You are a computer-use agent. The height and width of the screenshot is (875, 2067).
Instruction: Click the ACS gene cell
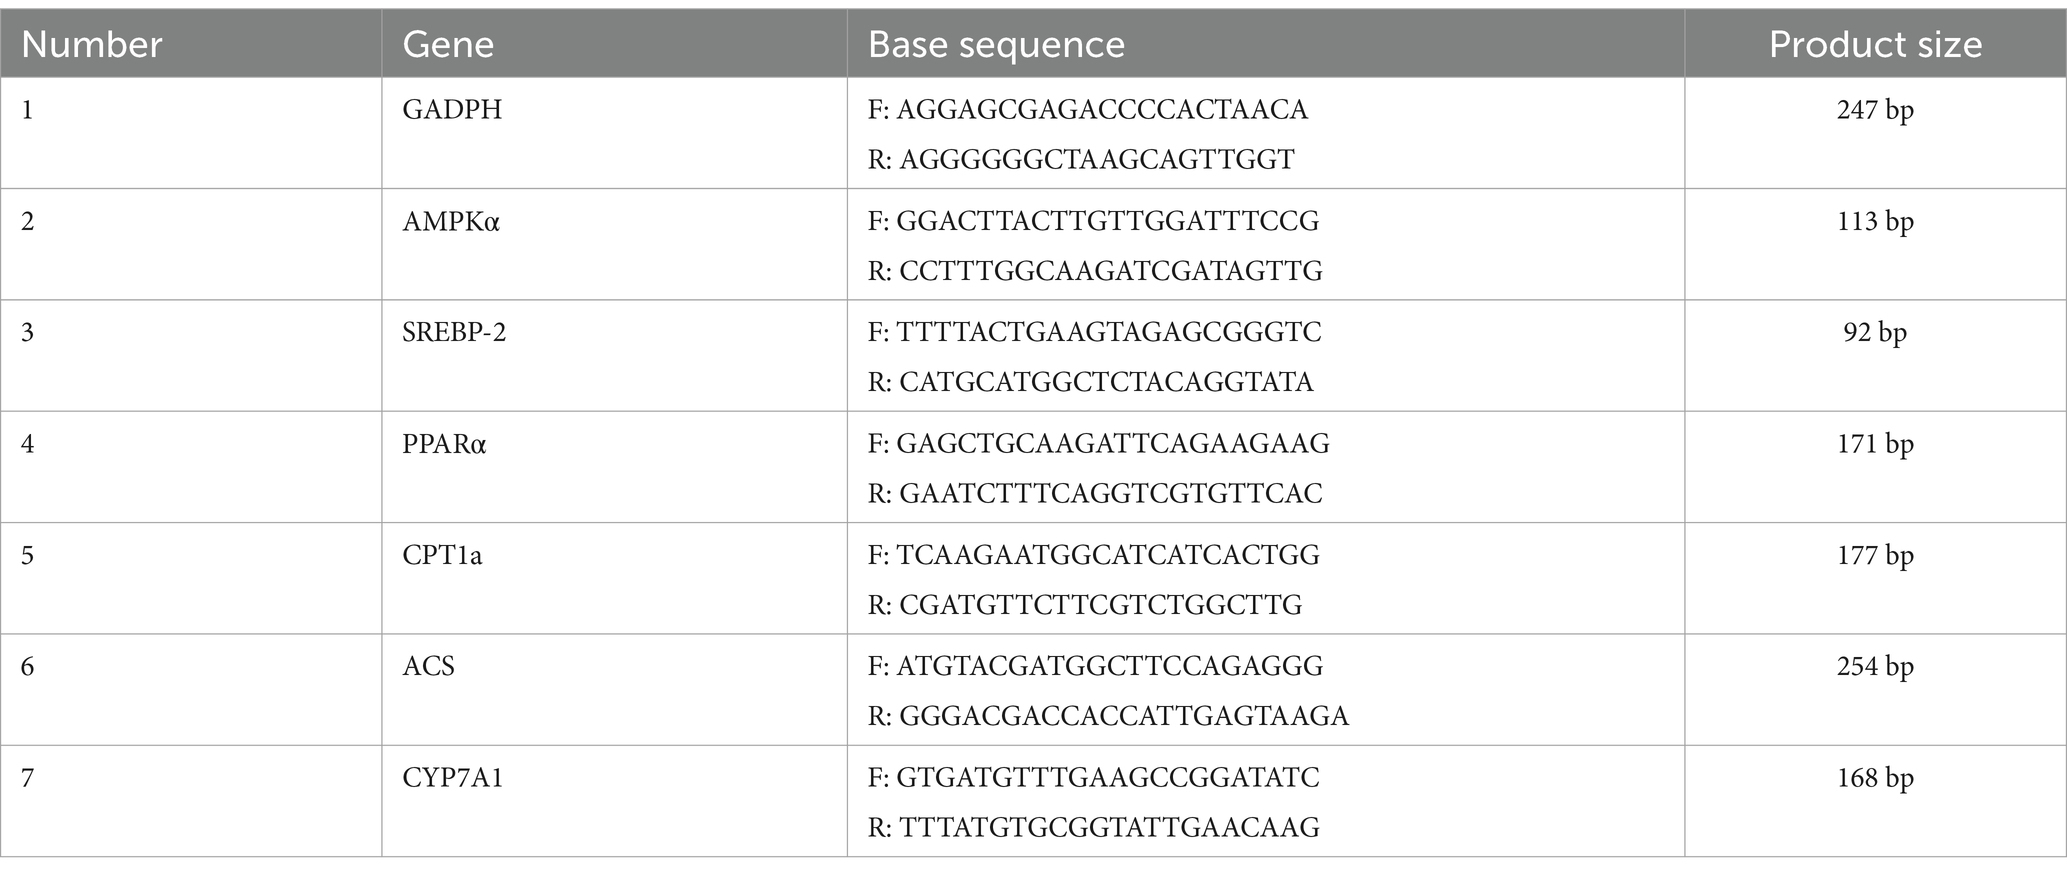(x=428, y=666)
